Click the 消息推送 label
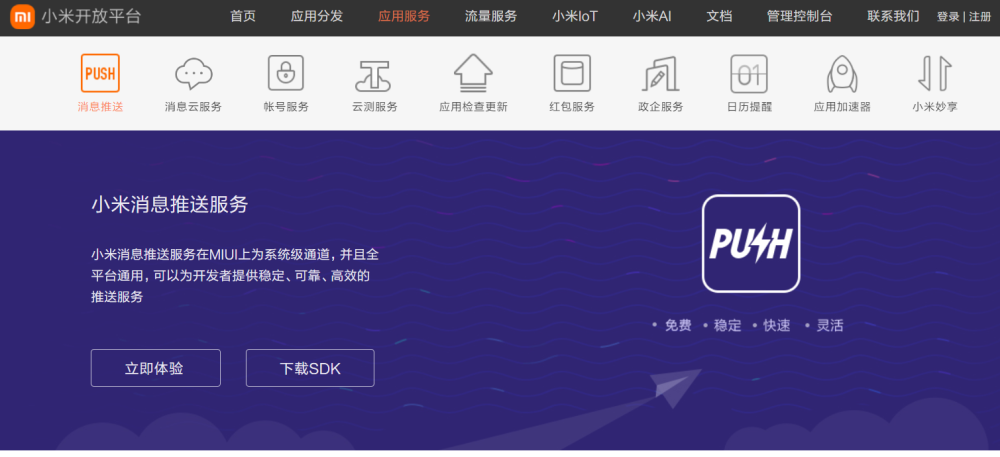1000x457 pixels. 100,107
